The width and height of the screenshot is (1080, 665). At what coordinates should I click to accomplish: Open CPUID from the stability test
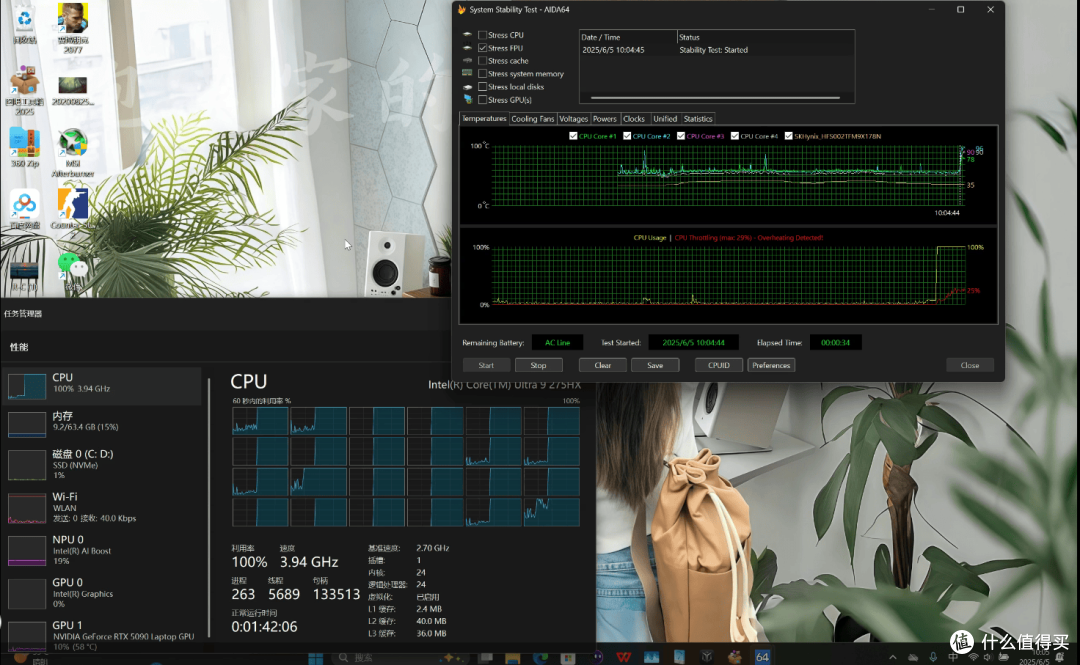pos(718,365)
